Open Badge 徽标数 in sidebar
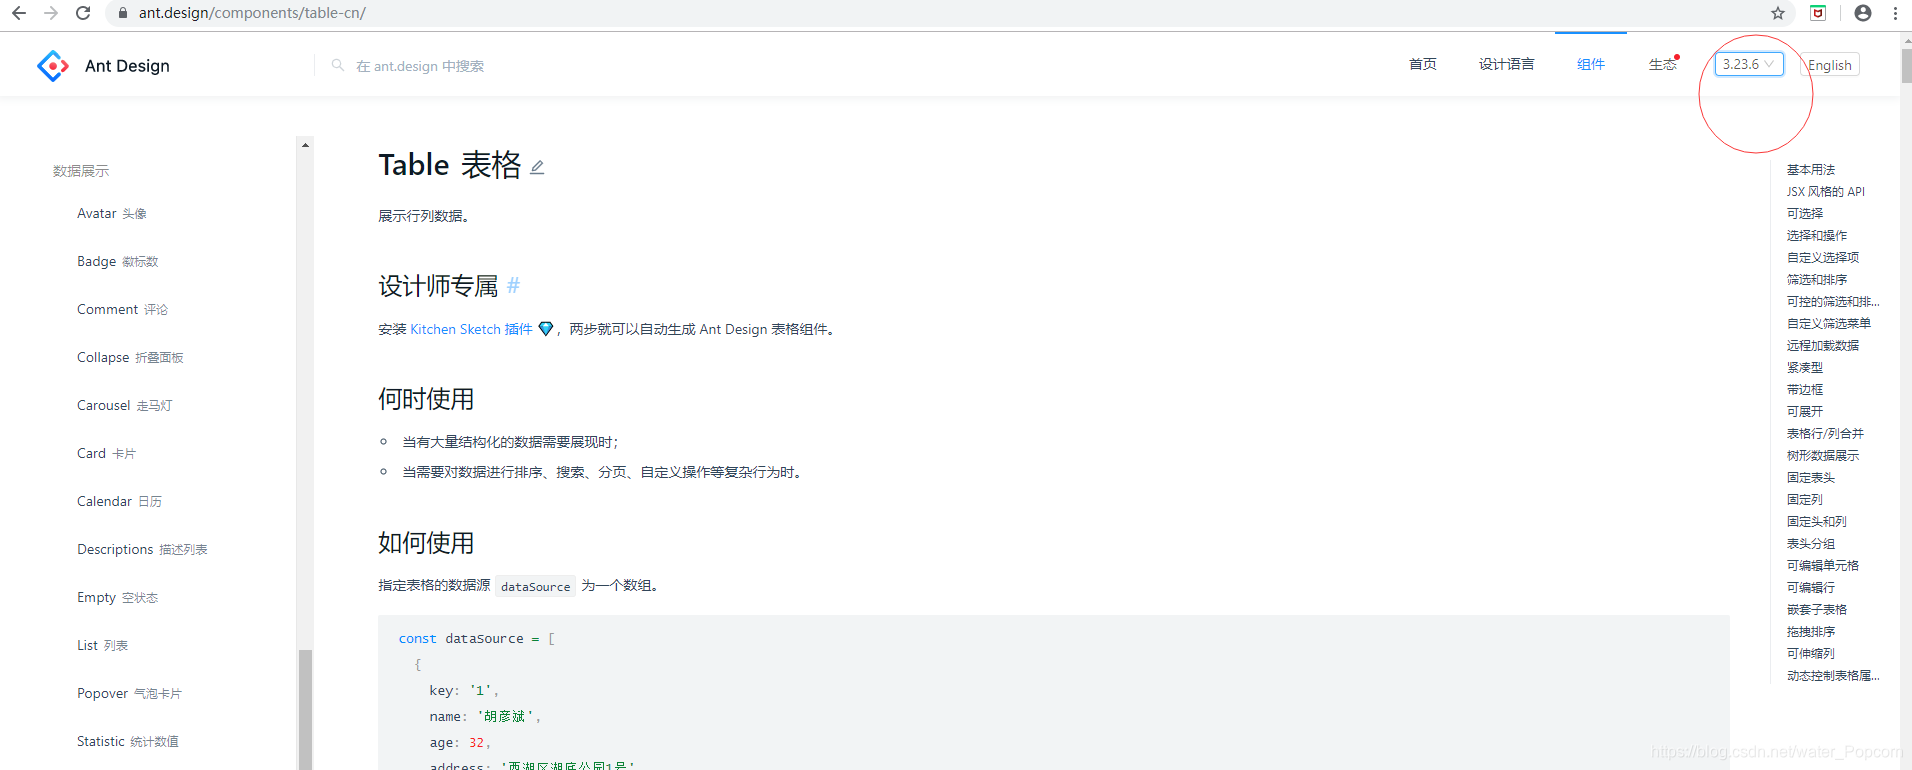The width and height of the screenshot is (1912, 770). point(118,261)
